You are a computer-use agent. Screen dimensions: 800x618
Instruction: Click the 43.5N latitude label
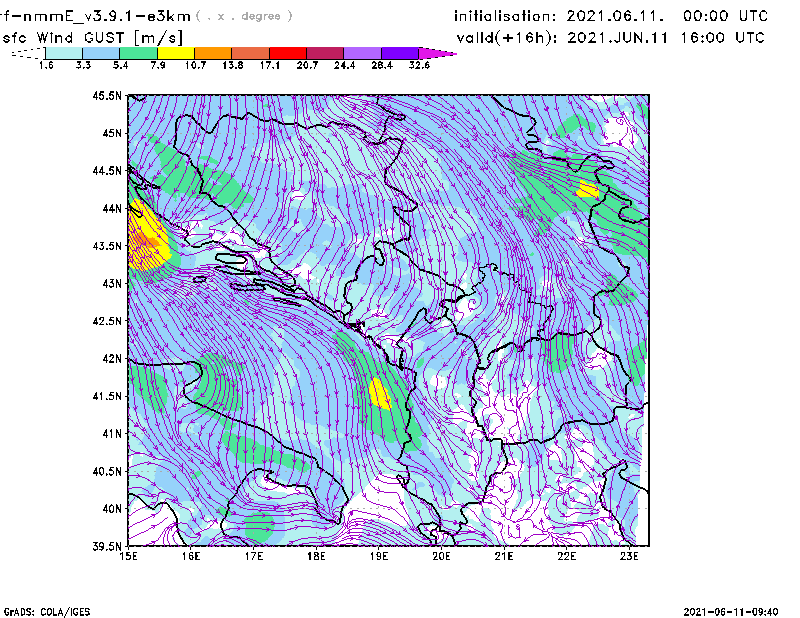(107, 246)
